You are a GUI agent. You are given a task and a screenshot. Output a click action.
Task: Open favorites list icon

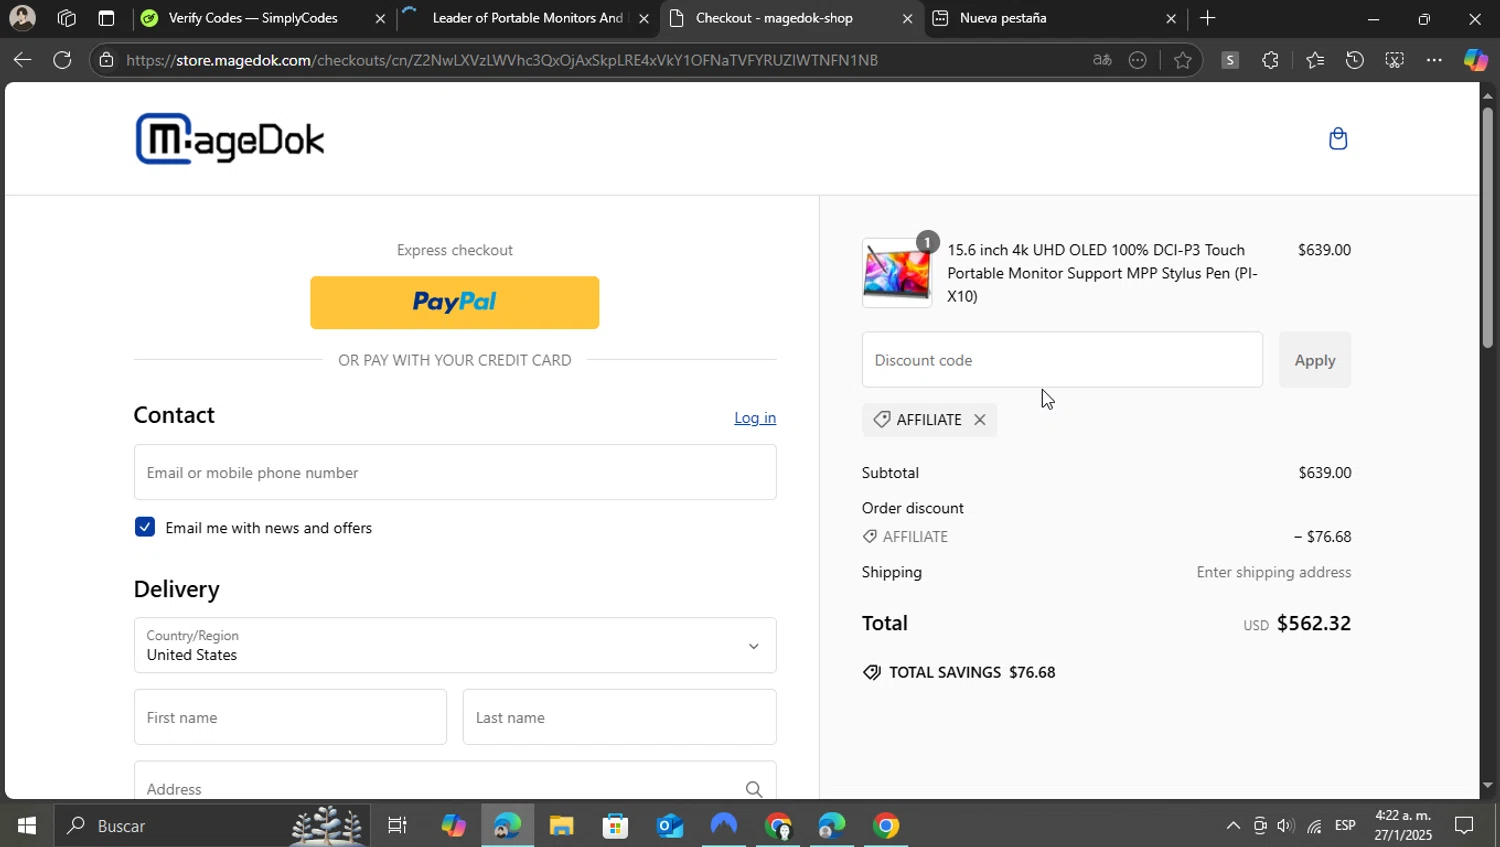(x=1315, y=60)
